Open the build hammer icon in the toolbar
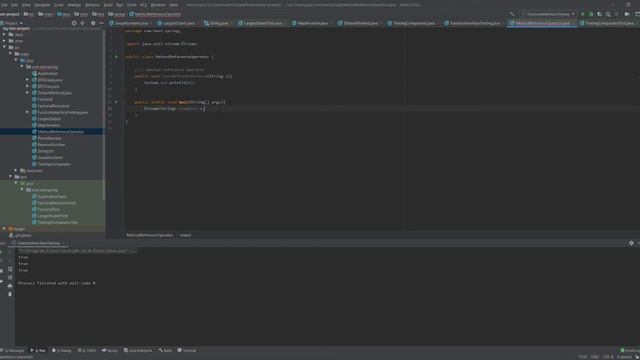The image size is (640, 360). click(512, 14)
